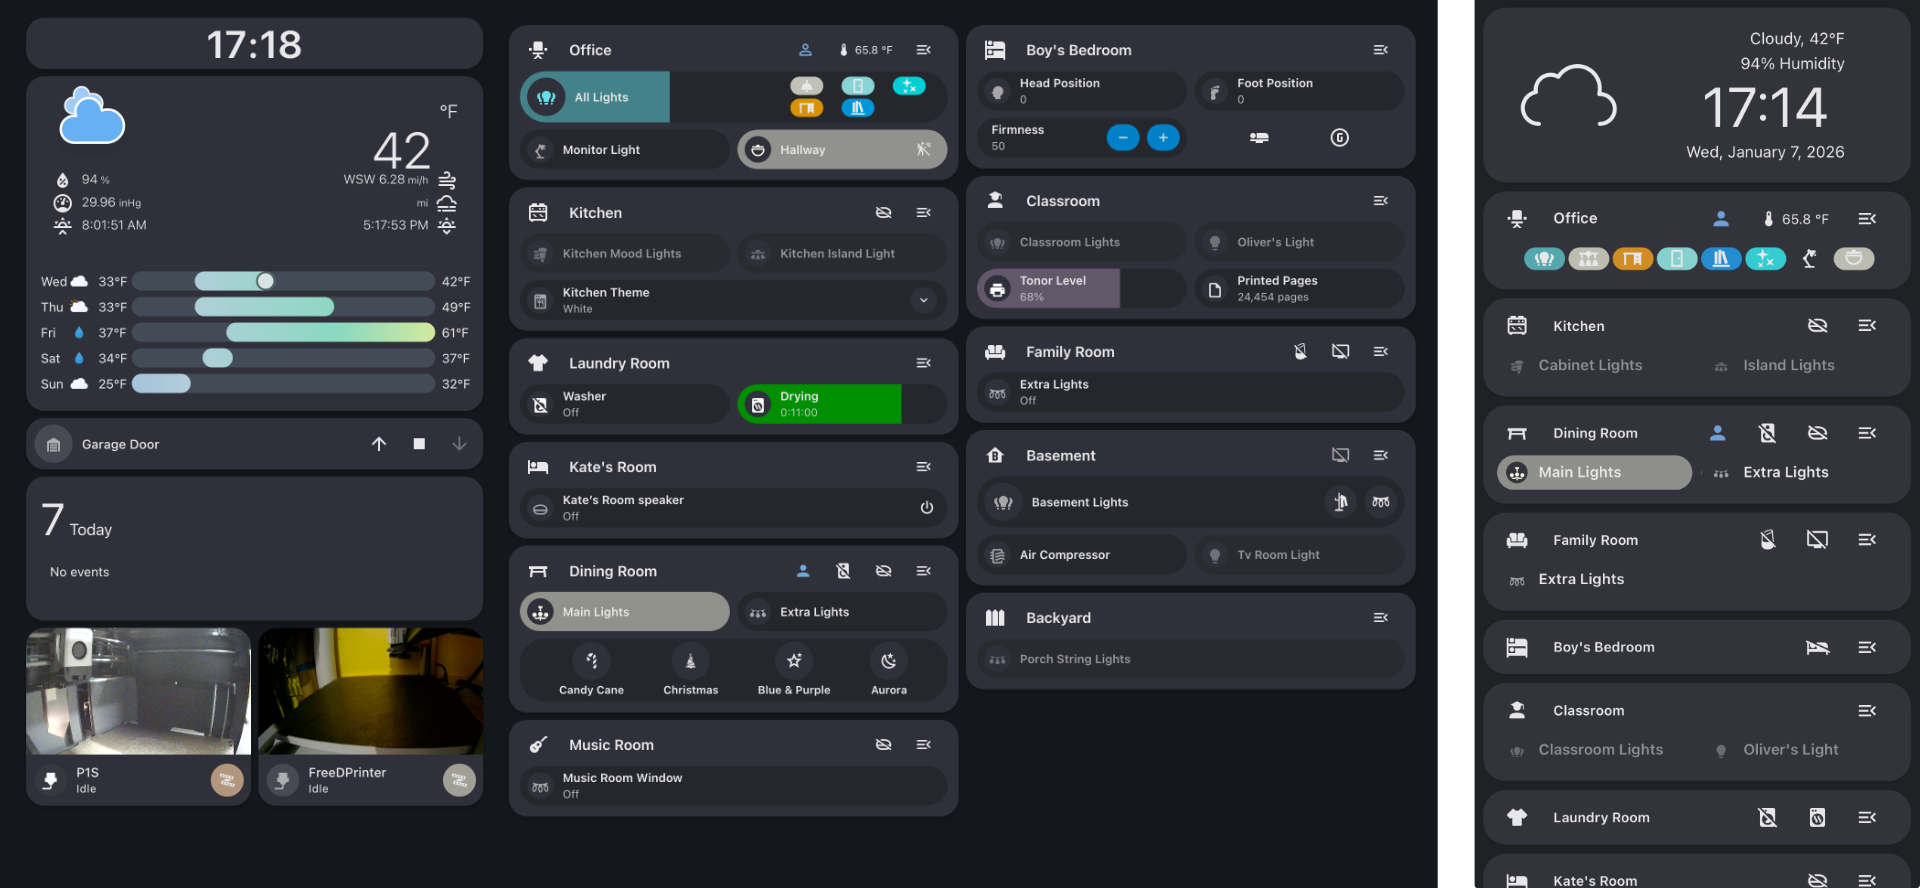Click the floor lamp icon on Basement Lights tile

(x=1341, y=502)
